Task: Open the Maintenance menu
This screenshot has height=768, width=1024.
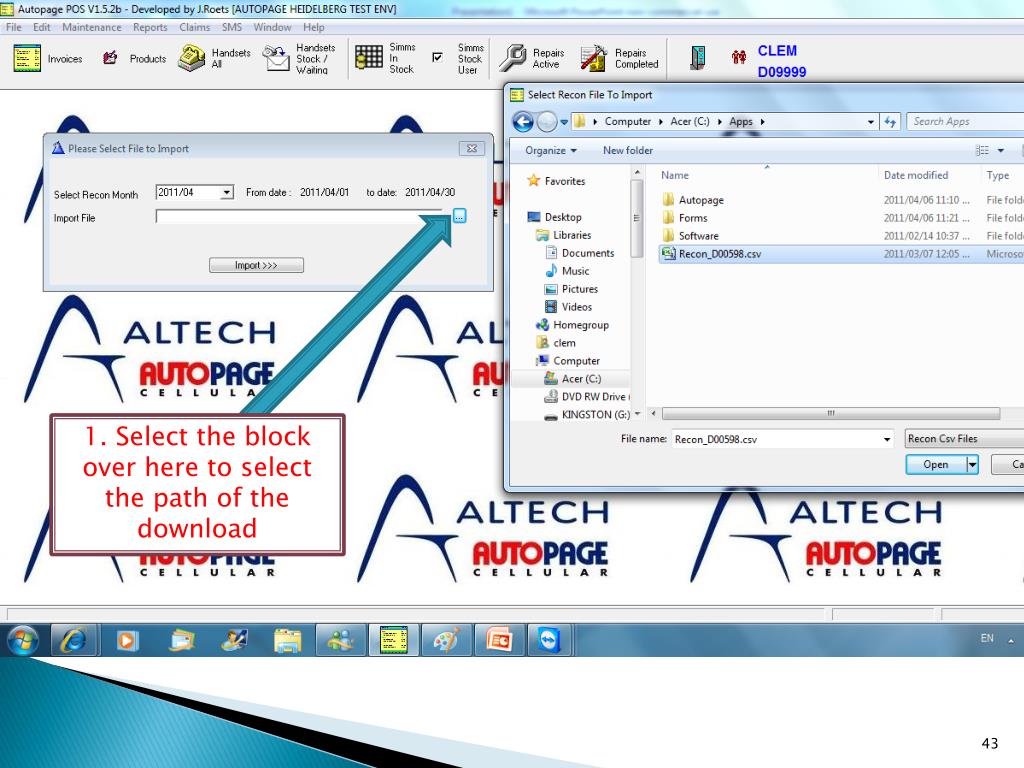Action: click(91, 27)
